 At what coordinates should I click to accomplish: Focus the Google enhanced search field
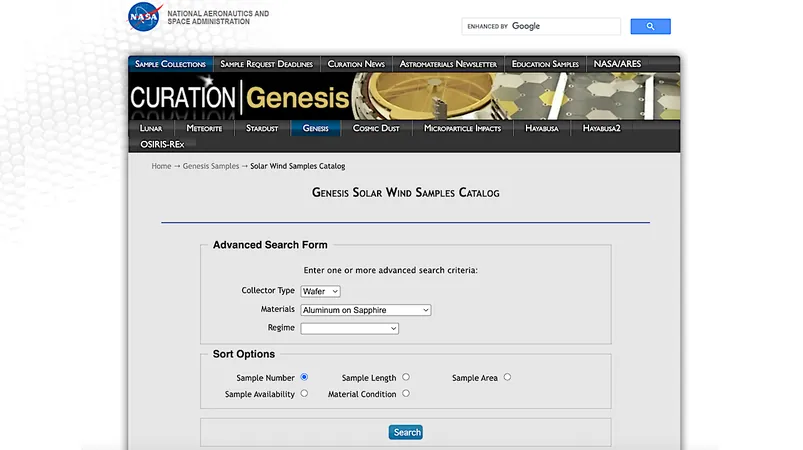click(x=541, y=26)
